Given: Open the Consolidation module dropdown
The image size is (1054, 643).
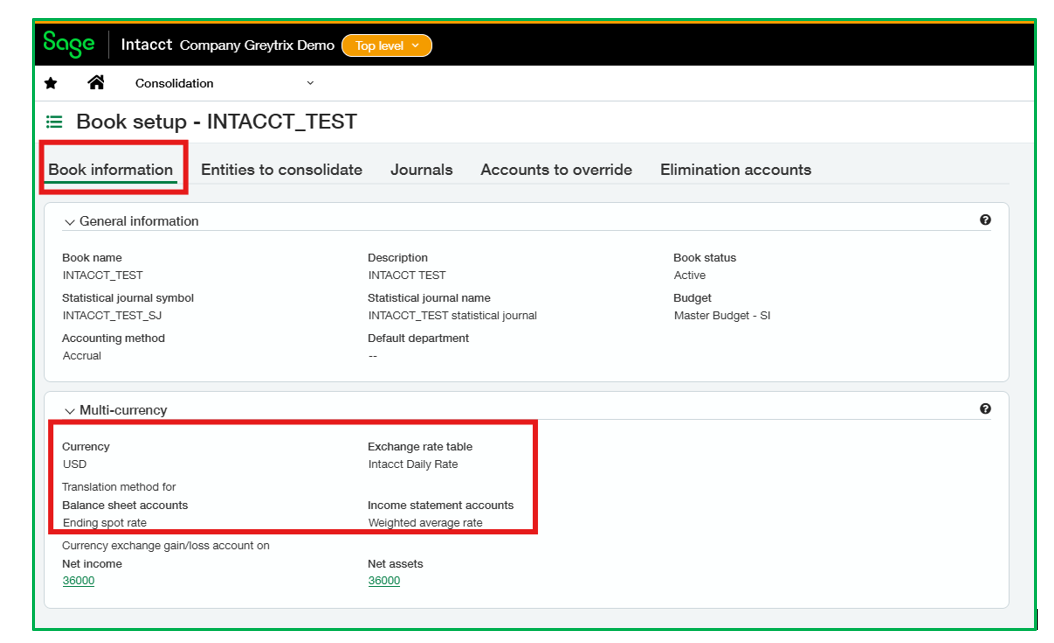Looking at the screenshot, I should 225,83.
